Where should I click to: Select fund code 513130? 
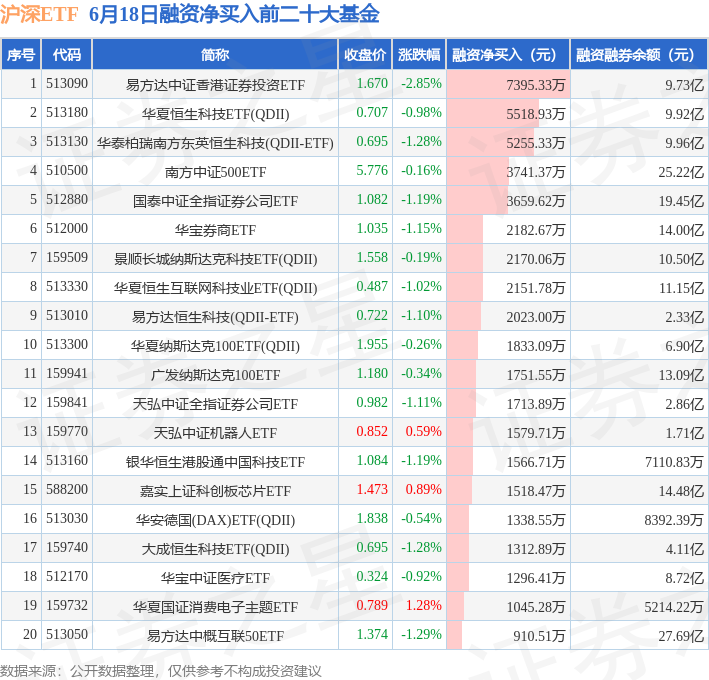click(67, 142)
